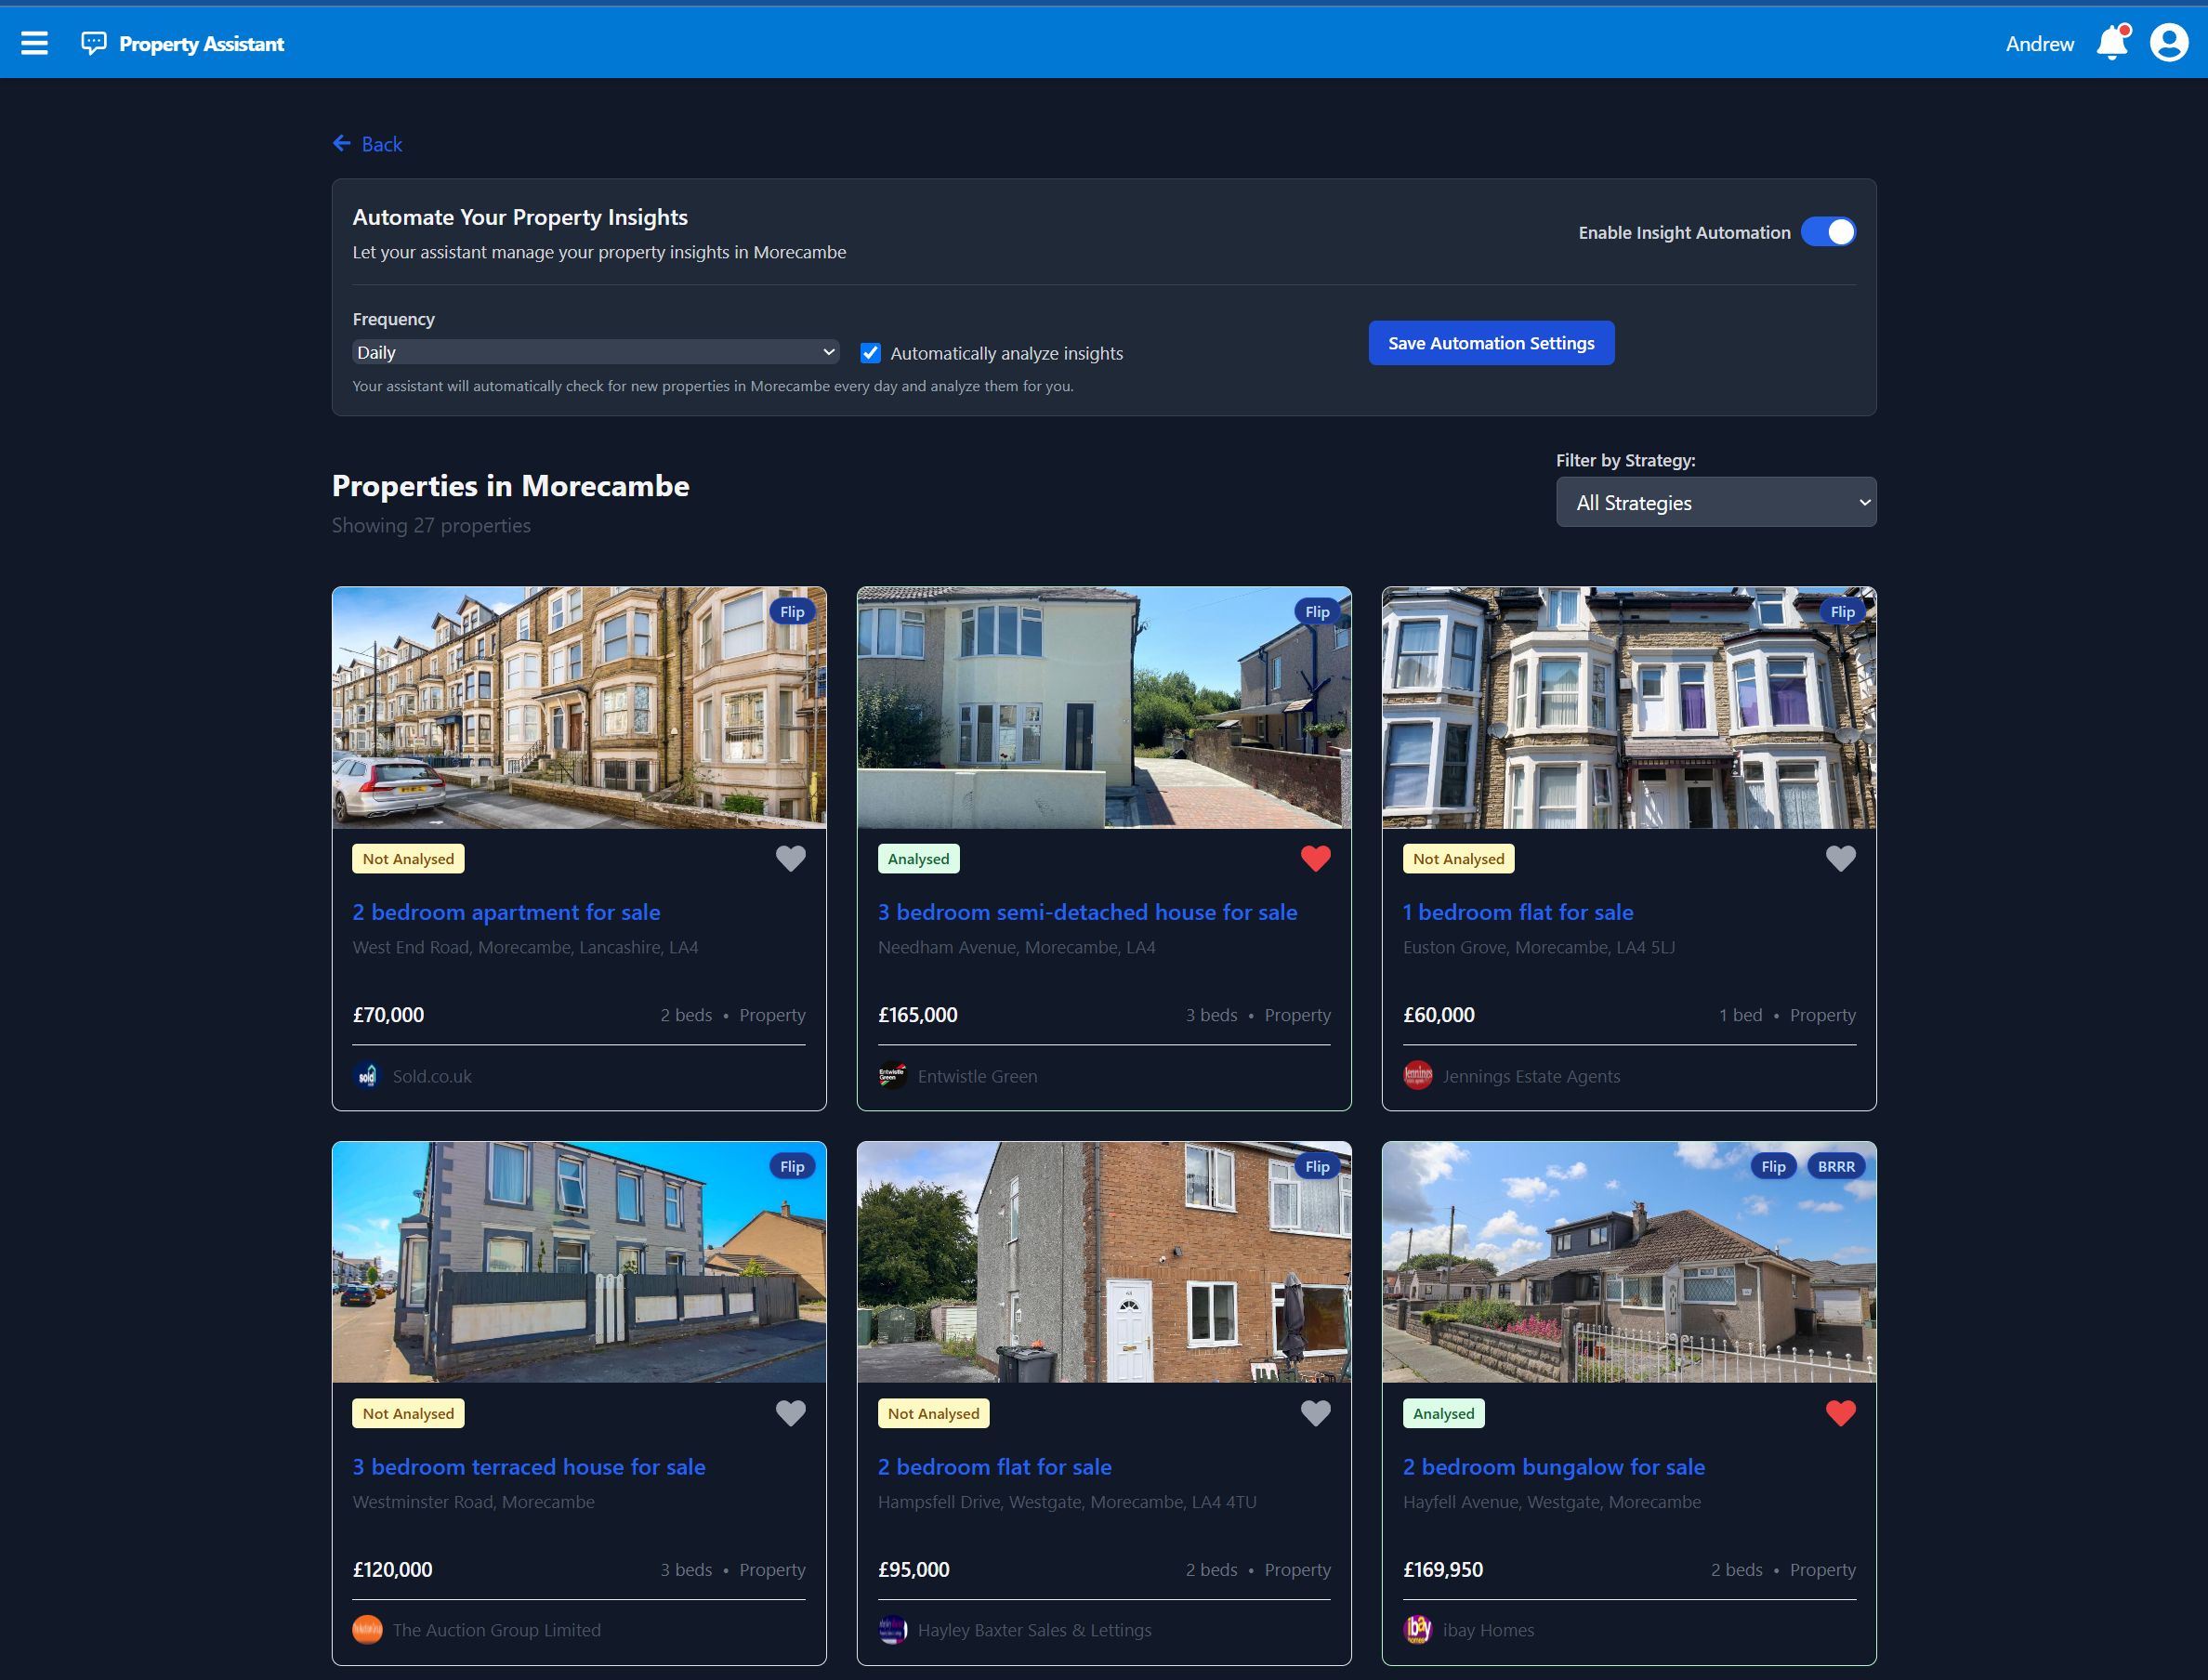Click the BRRR strategy badge
This screenshot has height=1680, width=2208.
(x=1835, y=1166)
